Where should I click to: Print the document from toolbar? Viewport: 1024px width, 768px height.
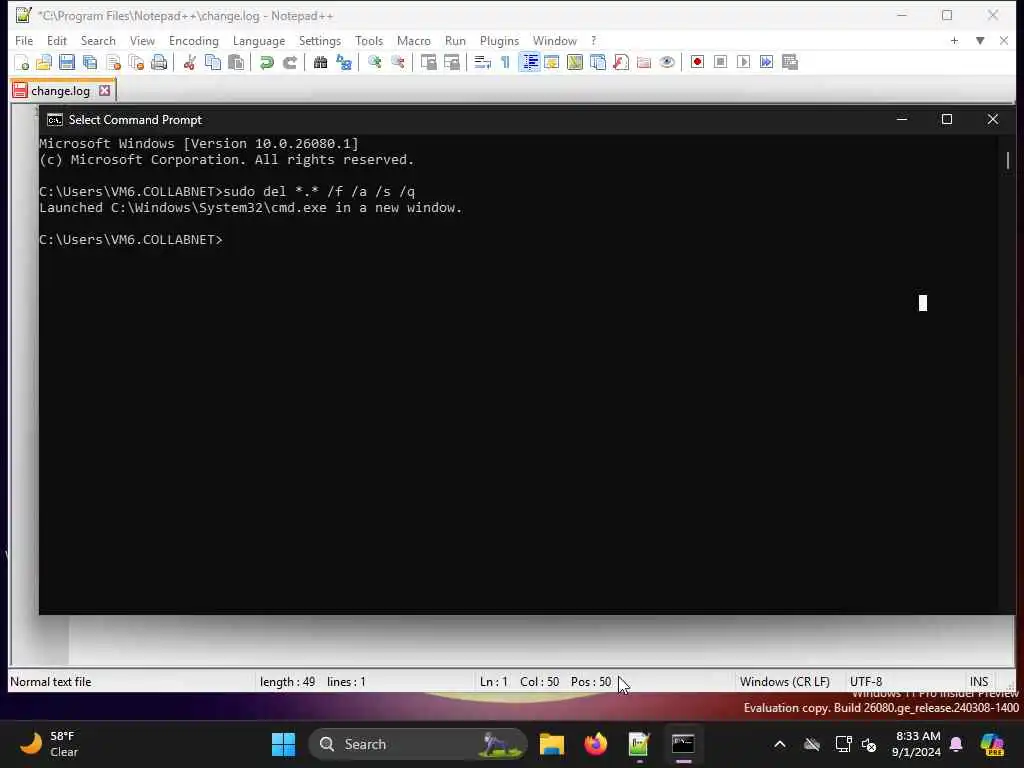pyautogui.click(x=159, y=62)
